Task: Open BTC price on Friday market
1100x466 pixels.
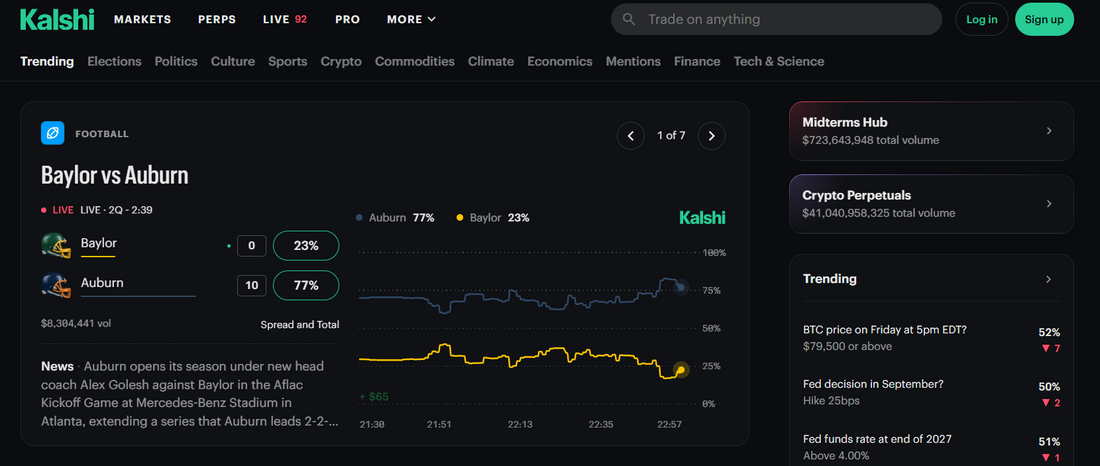Action: pyautogui.click(x=931, y=338)
